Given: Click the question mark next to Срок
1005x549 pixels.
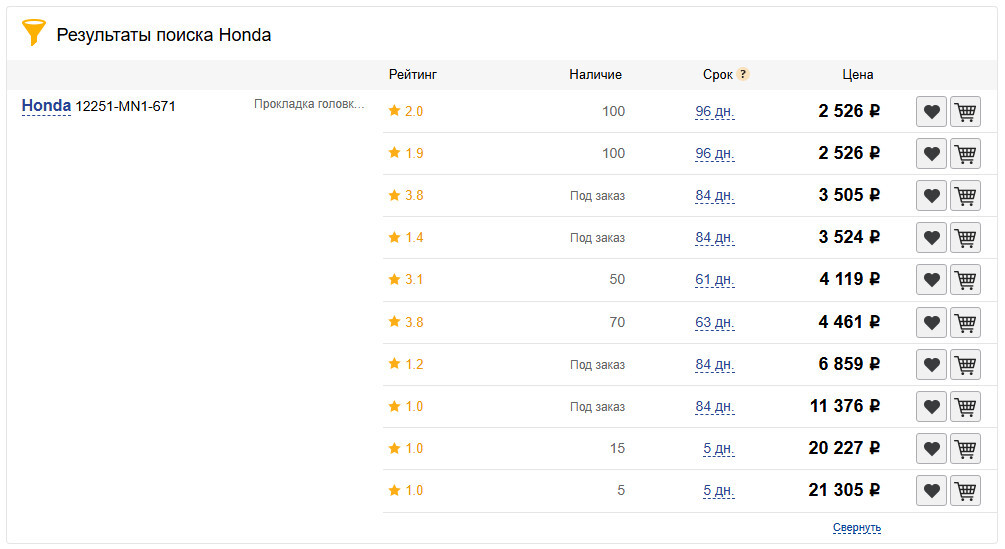Looking at the screenshot, I should point(743,74).
